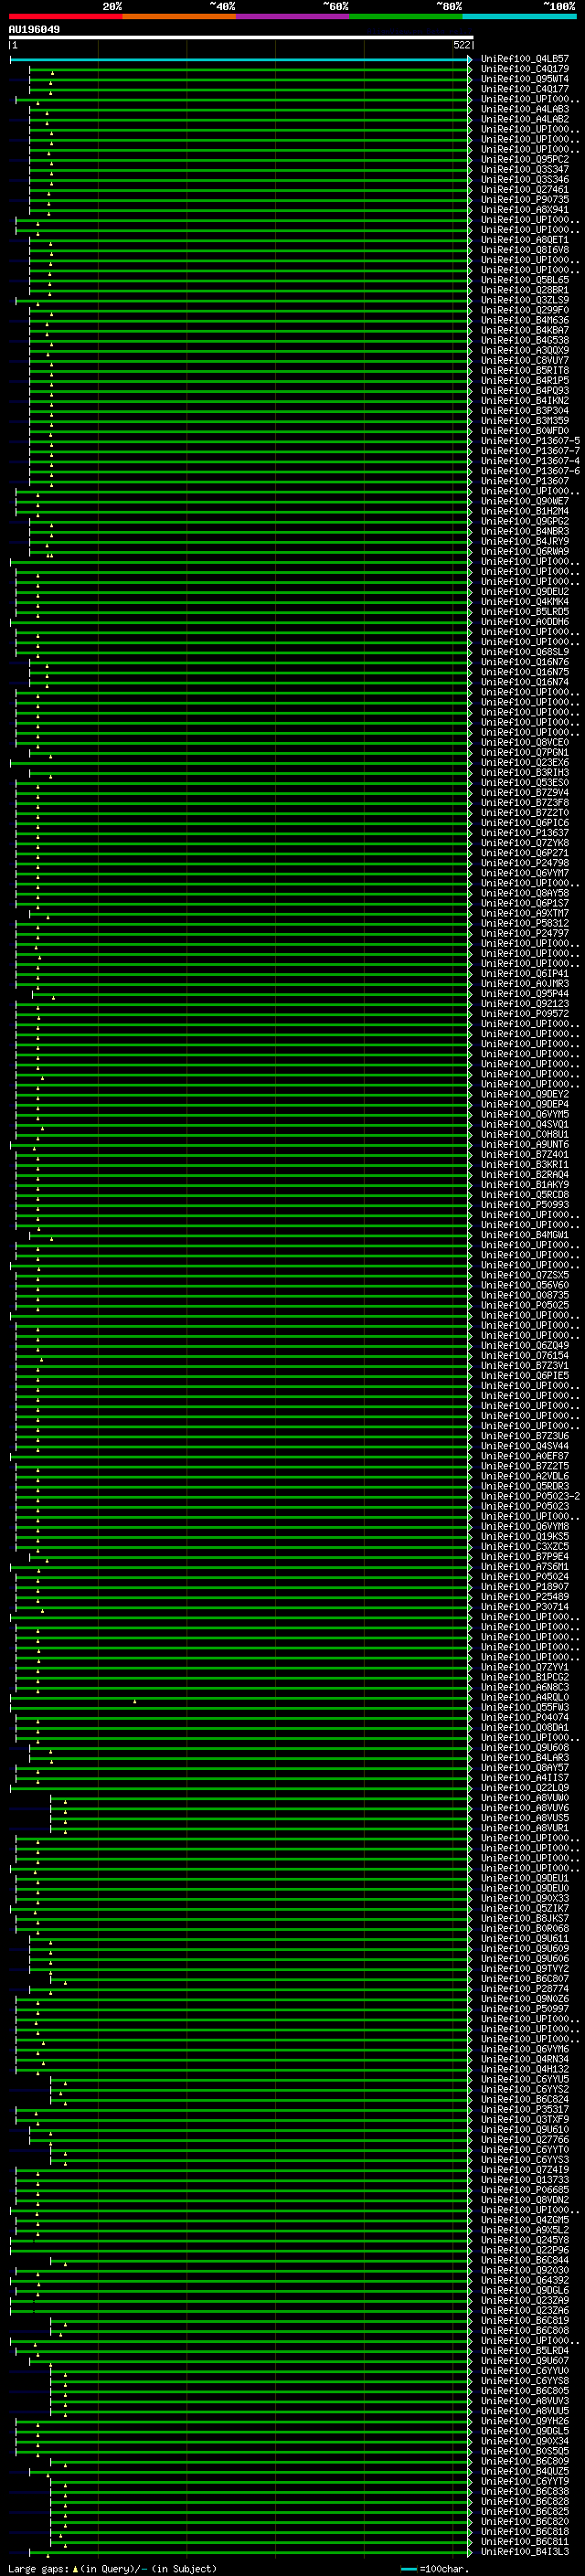Select entry UniRef100_Q23EX6
This screenshot has height=2576, width=585.
coord(525,762)
